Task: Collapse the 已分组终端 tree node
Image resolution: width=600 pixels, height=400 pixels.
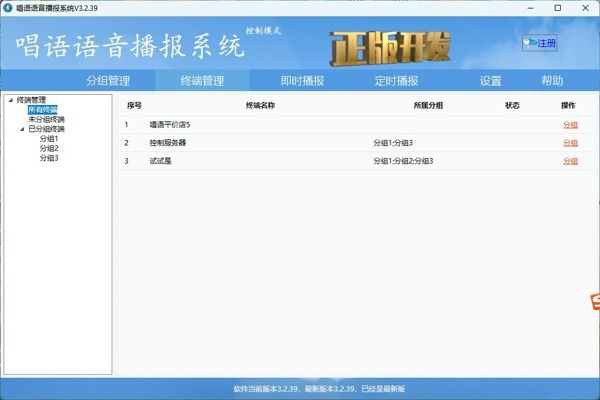Action: (x=22, y=129)
